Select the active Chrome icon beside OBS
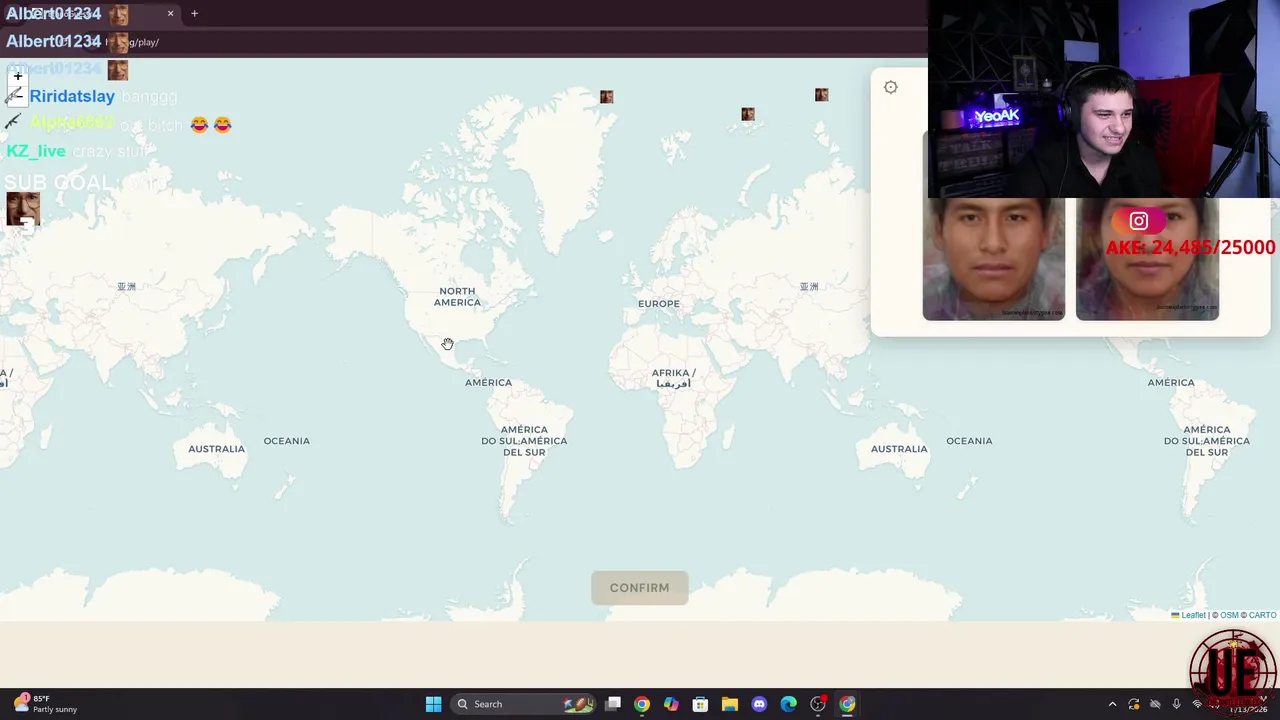The image size is (1280, 720). click(x=847, y=704)
